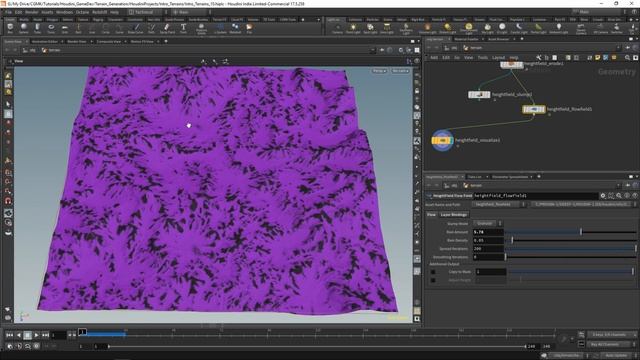The width and height of the screenshot is (640, 360).
Task: Add a Portal Light from shelf
Action: [538, 28]
